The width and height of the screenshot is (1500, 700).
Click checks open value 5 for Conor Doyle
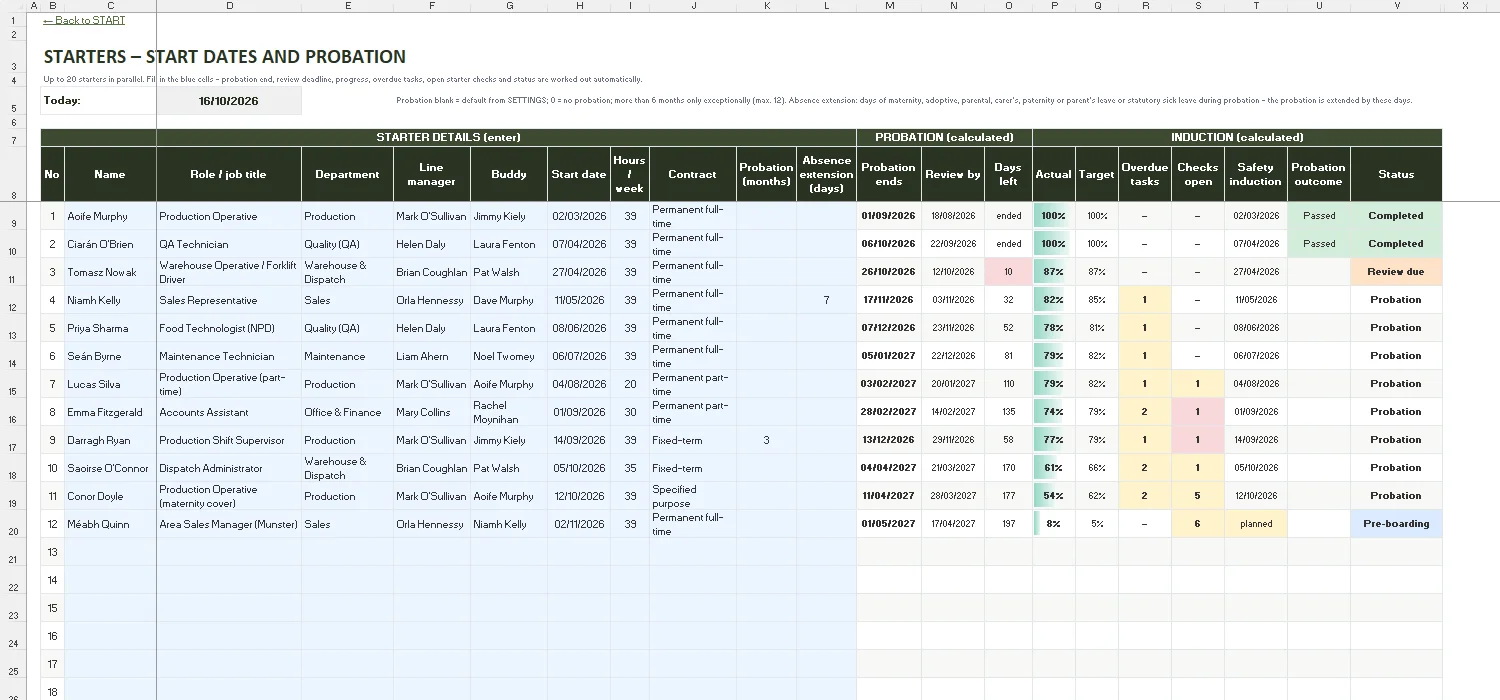click(1198, 496)
